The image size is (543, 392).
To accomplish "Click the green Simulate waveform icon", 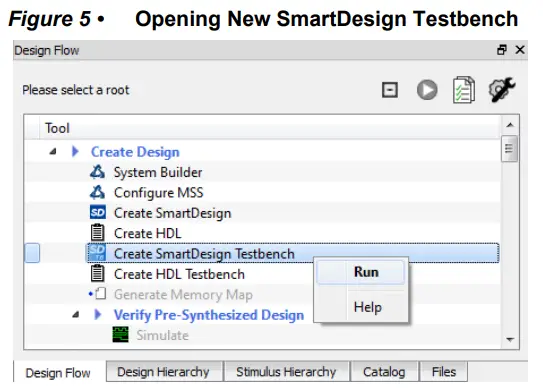I will tap(121, 335).
